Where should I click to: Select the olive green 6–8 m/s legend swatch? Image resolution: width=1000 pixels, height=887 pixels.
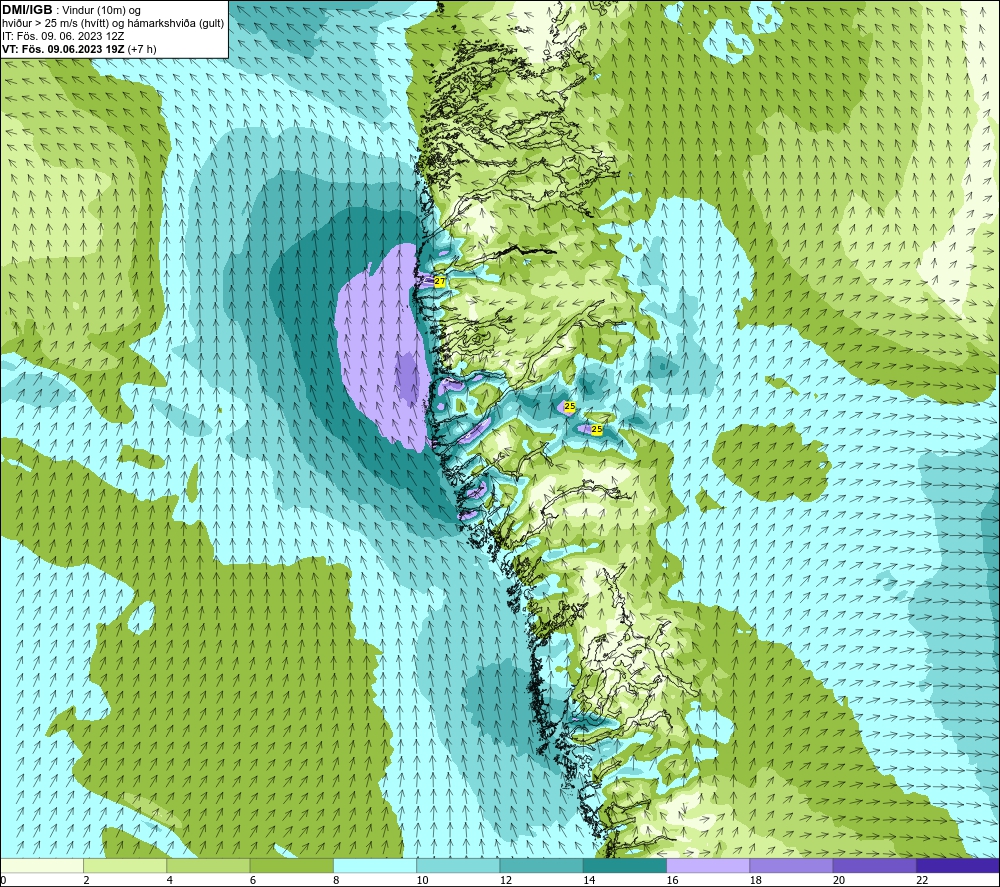(x=291, y=865)
